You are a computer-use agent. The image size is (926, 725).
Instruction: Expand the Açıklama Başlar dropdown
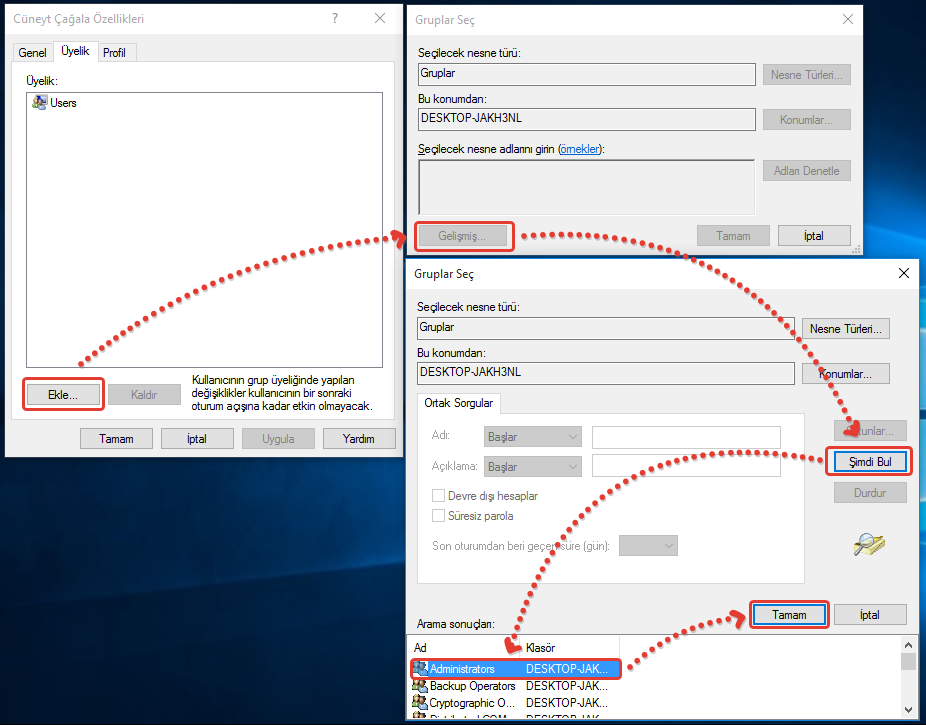(x=532, y=467)
